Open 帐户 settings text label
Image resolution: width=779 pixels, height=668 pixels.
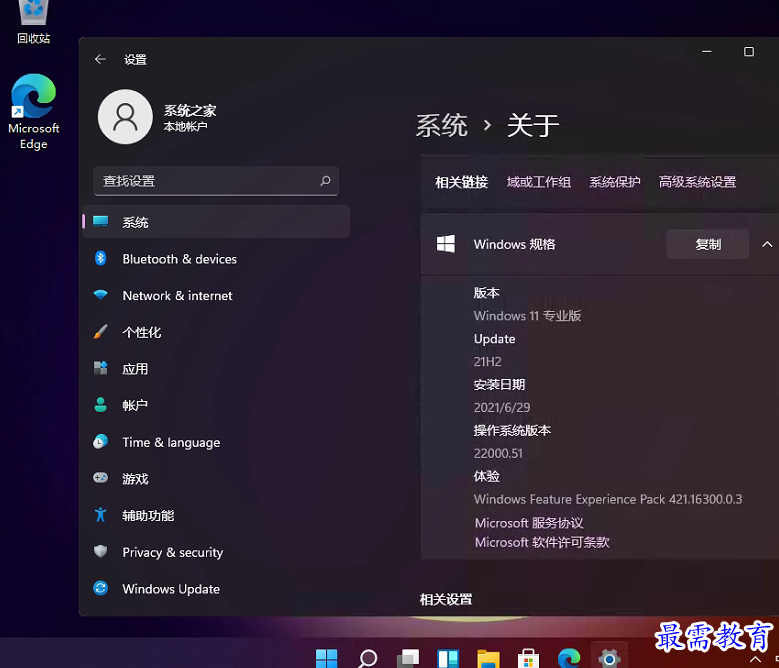pyautogui.click(x=135, y=405)
